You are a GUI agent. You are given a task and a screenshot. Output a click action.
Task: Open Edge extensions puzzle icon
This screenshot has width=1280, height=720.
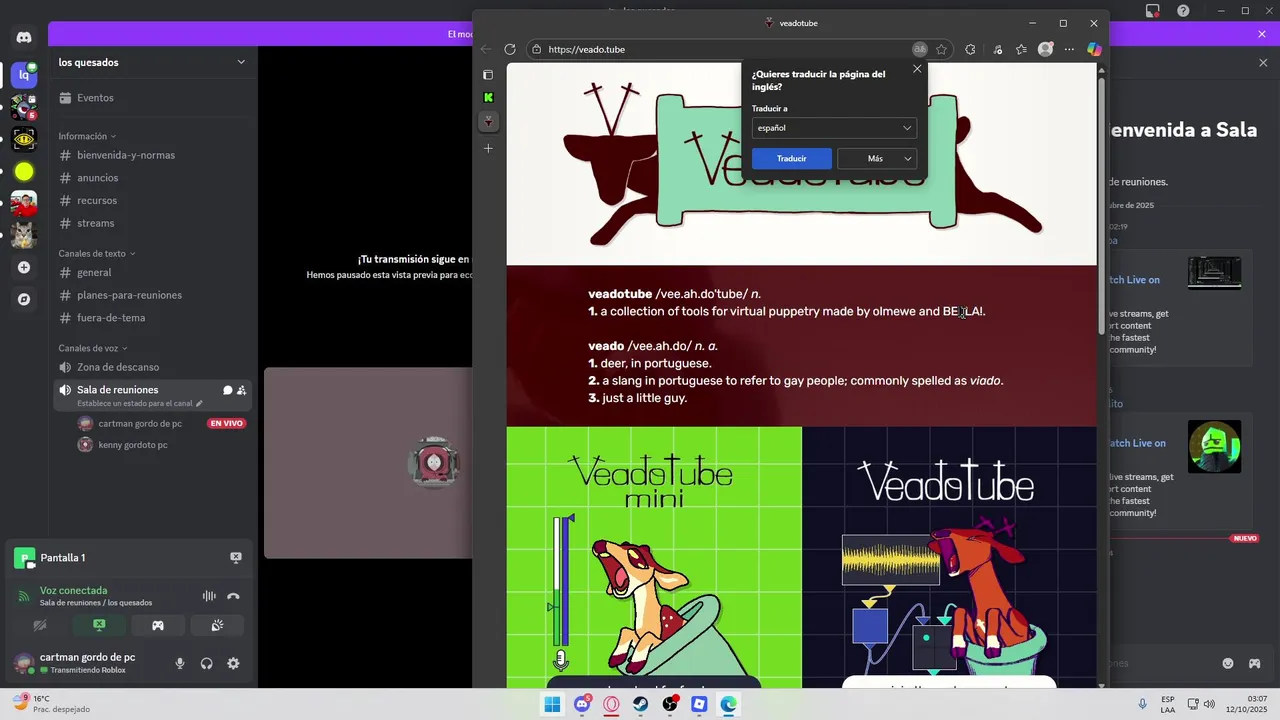[970, 49]
